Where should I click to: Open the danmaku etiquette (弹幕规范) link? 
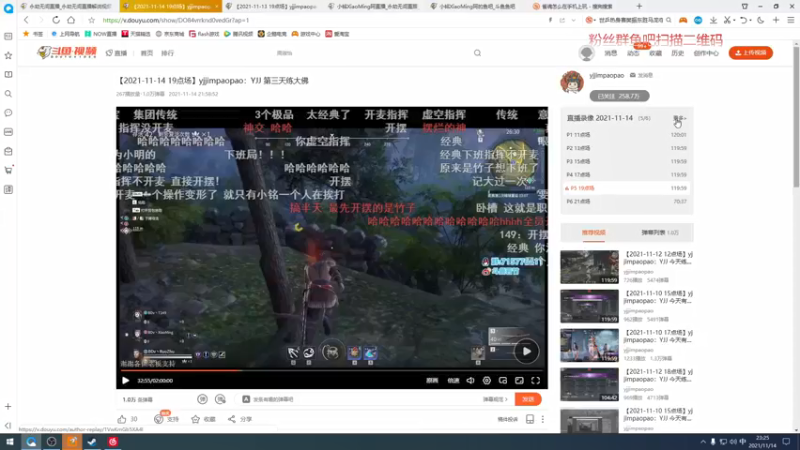(495, 399)
